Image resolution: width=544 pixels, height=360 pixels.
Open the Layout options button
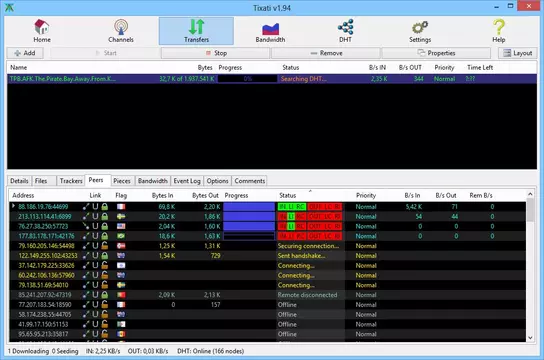(x=518, y=53)
